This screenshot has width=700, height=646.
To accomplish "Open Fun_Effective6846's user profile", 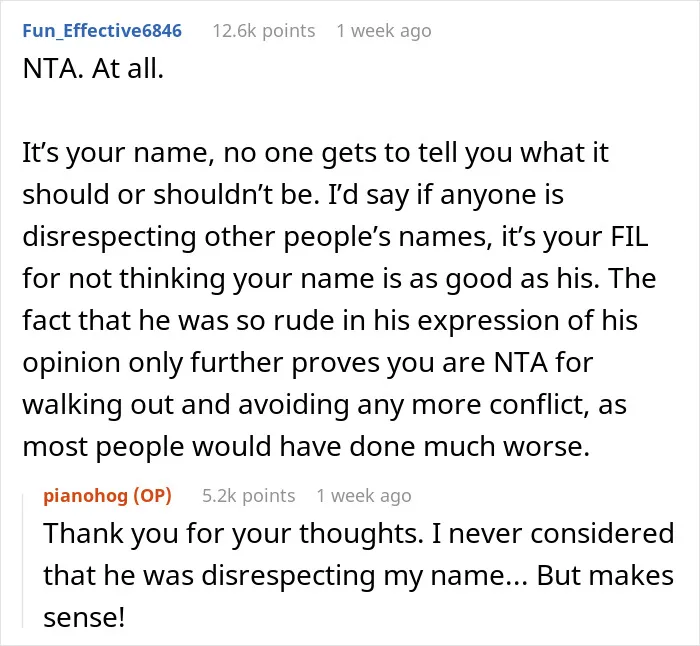I will point(102,31).
